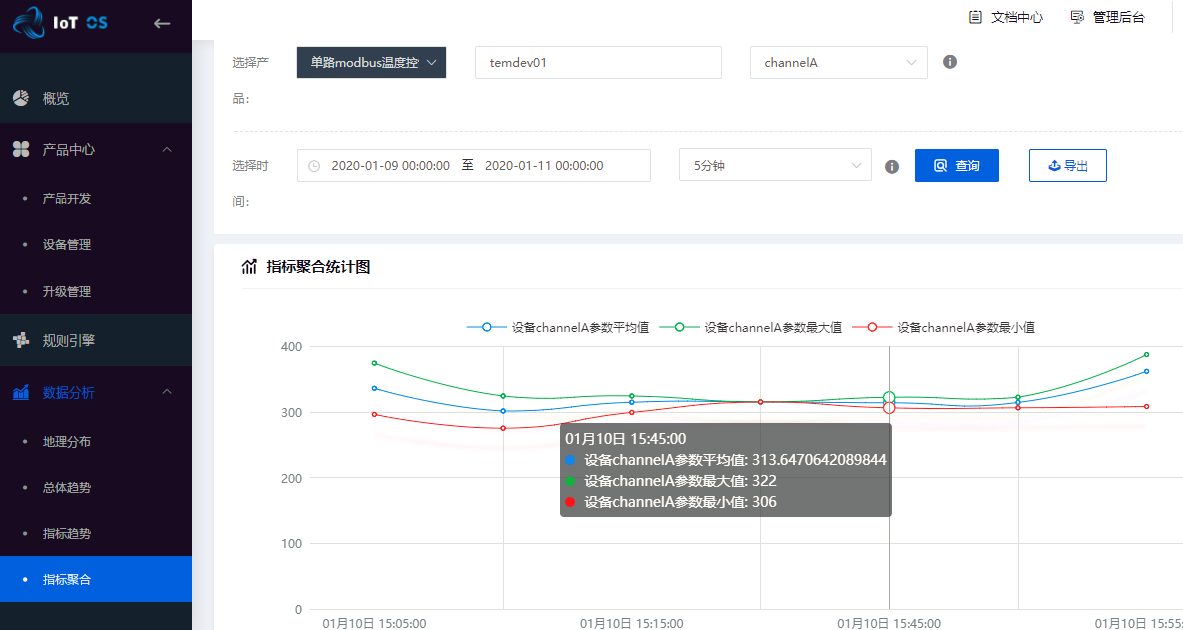Click the clock icon in the time range picker
This screenshot has width=1183, height=630.
pyautogui.click(x=312, y=165)
